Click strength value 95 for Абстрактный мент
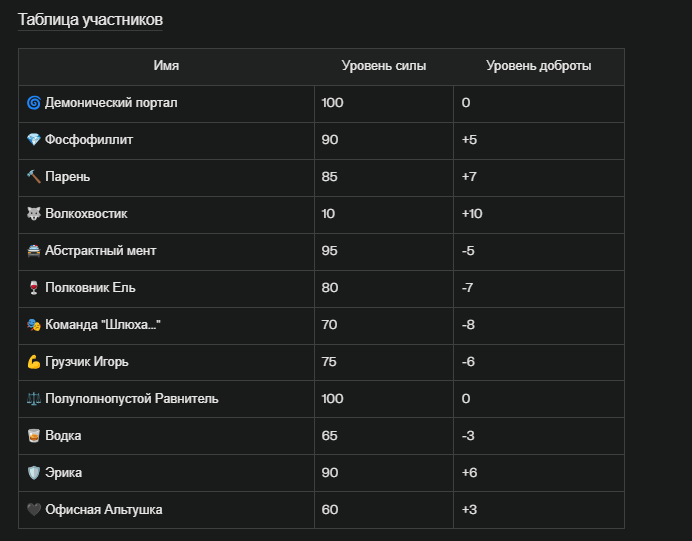Image resolution: width=692 pixels, height=541 pixels. tap(330, 251)
